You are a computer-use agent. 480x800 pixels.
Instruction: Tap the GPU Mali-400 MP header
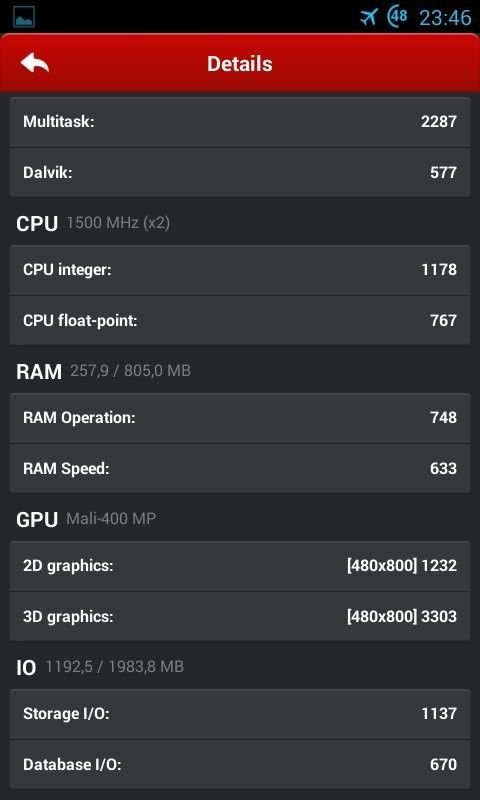point(86,519)
